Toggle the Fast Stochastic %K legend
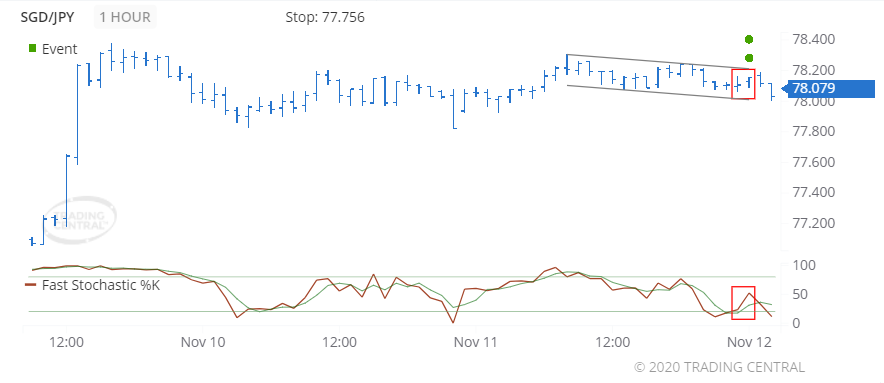This screenshot has height=383, width=884. (x=101, y=285)
